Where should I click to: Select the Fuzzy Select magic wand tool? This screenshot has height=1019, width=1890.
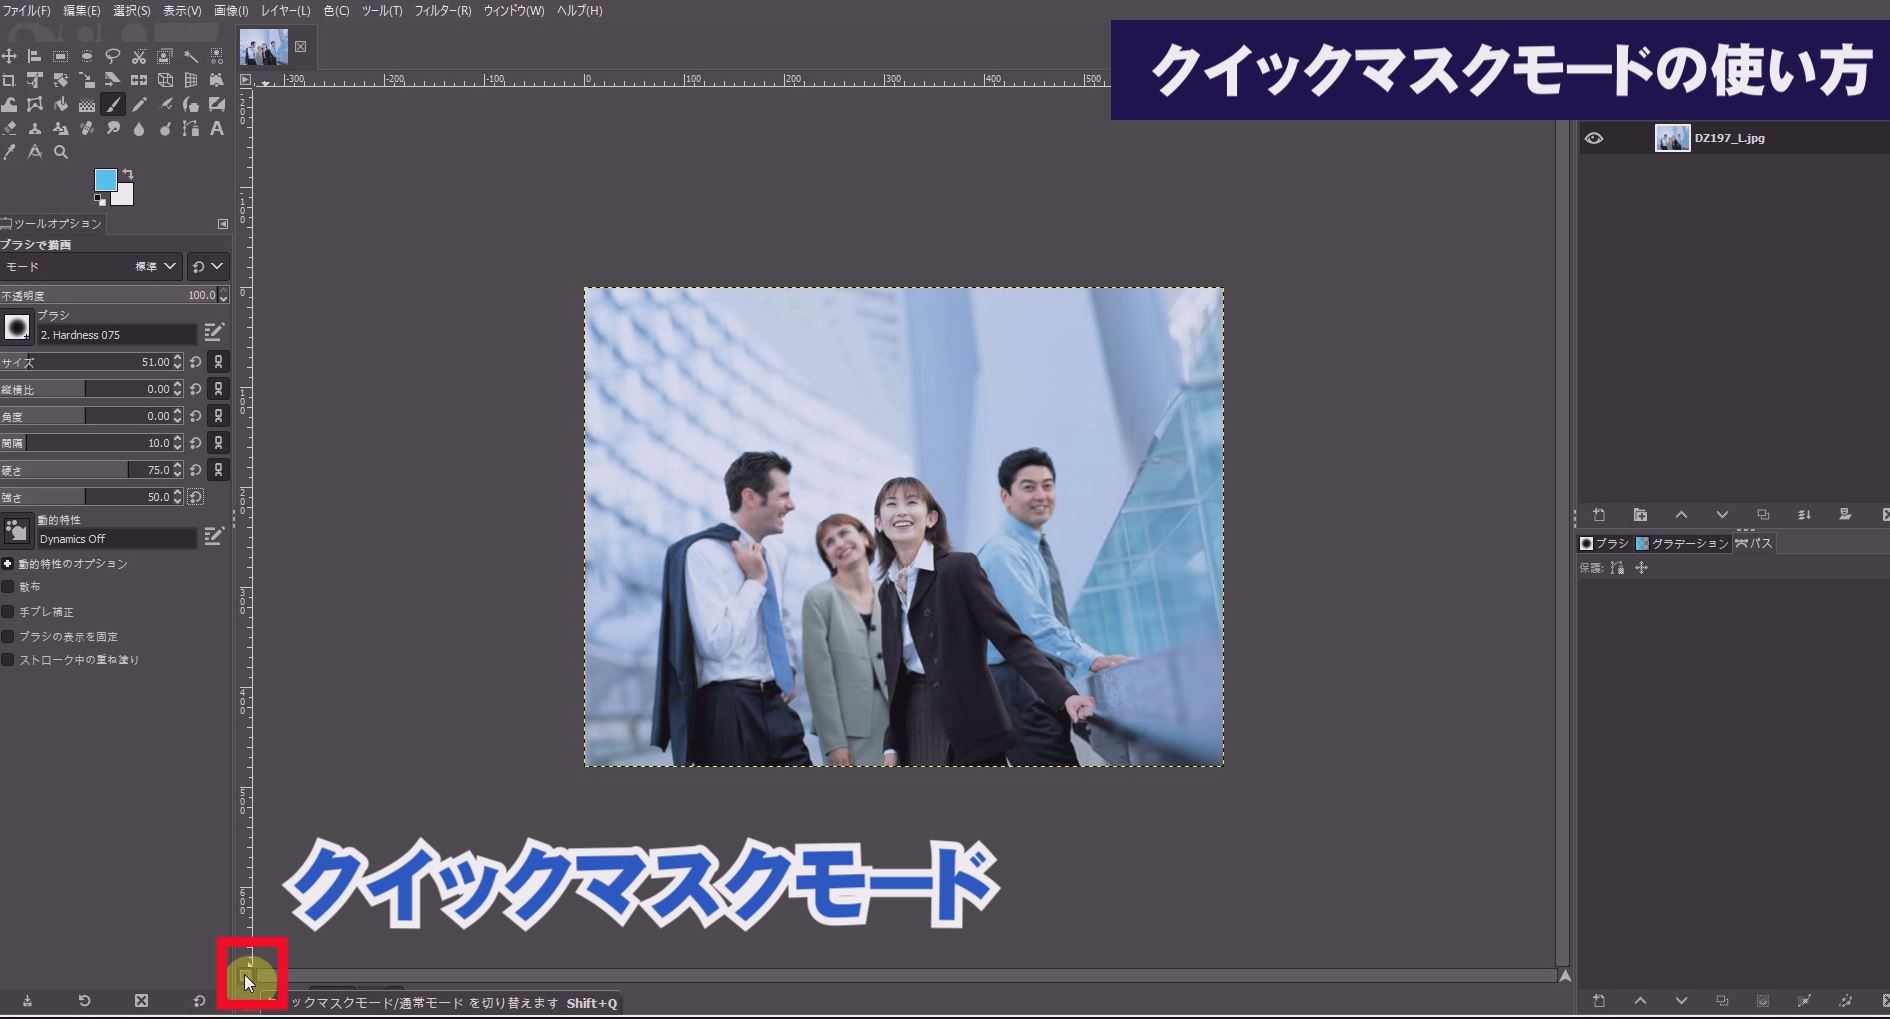pos(190,56)
